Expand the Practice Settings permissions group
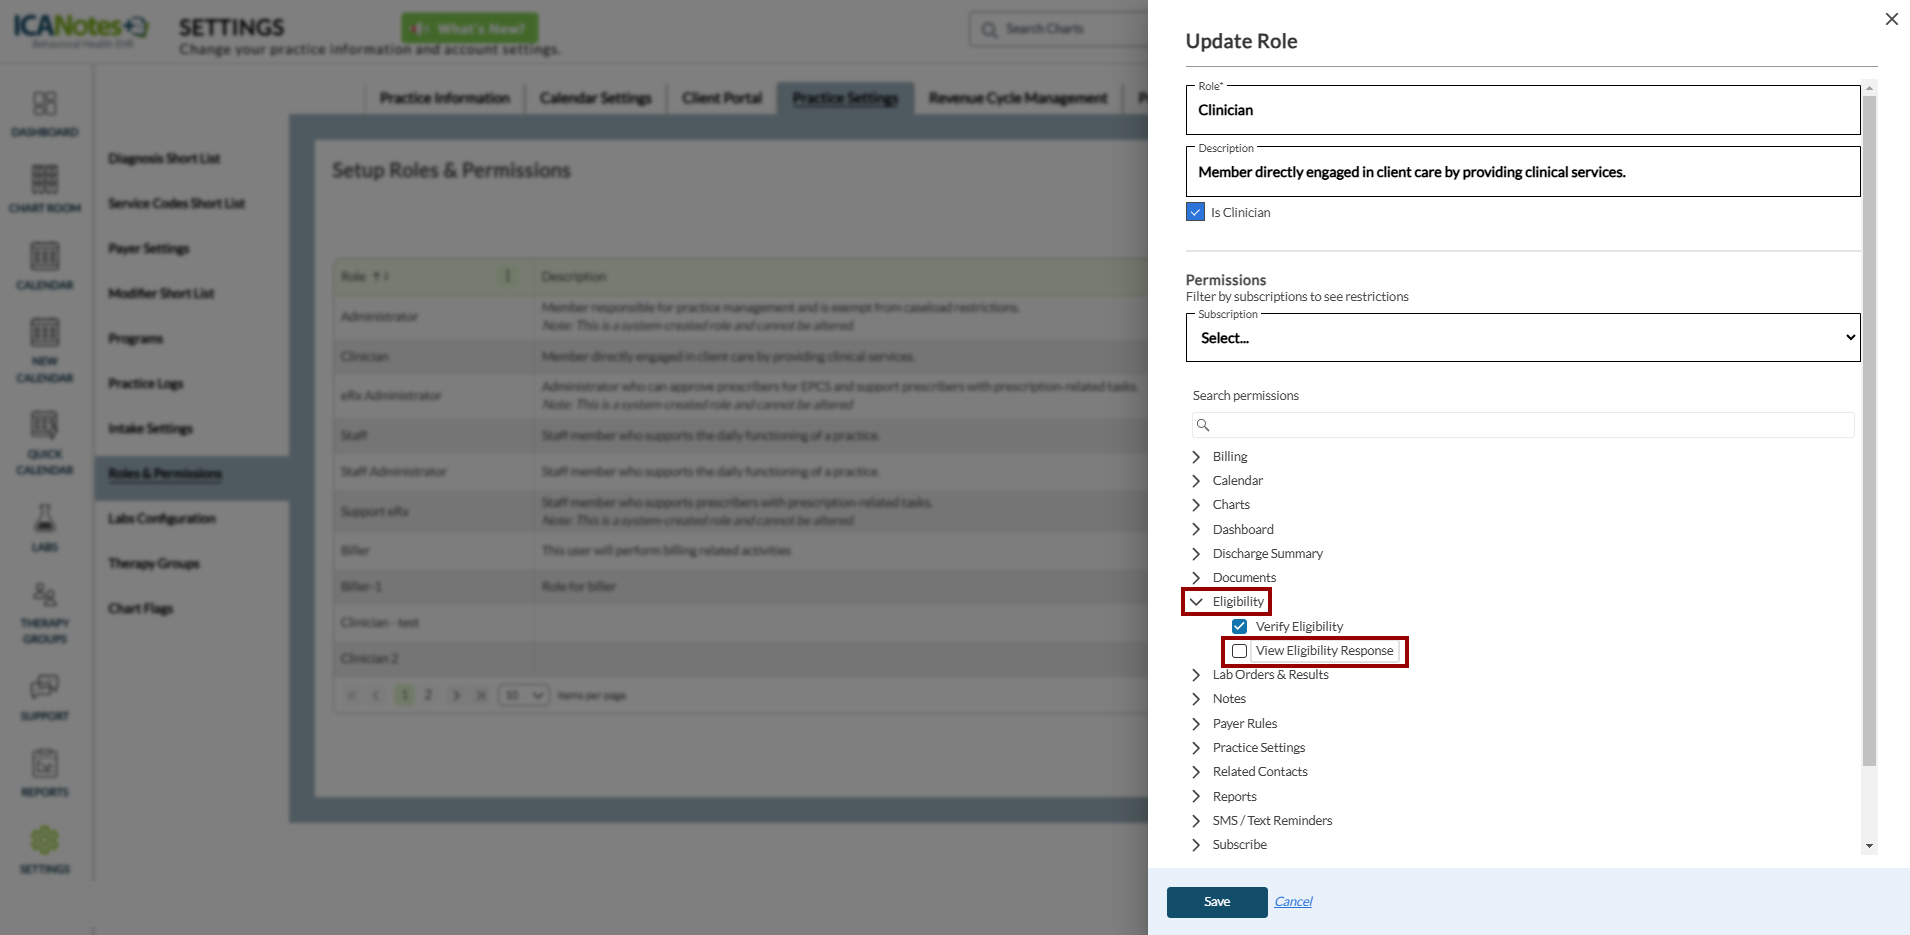 (1196, 748)
